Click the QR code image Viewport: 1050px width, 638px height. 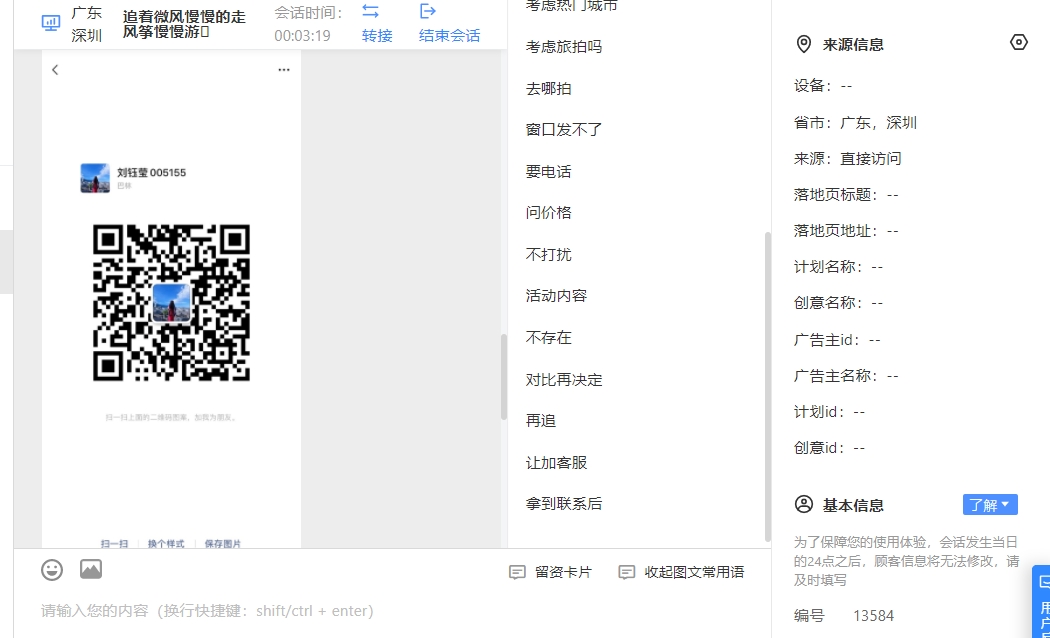tap(171, 303)
